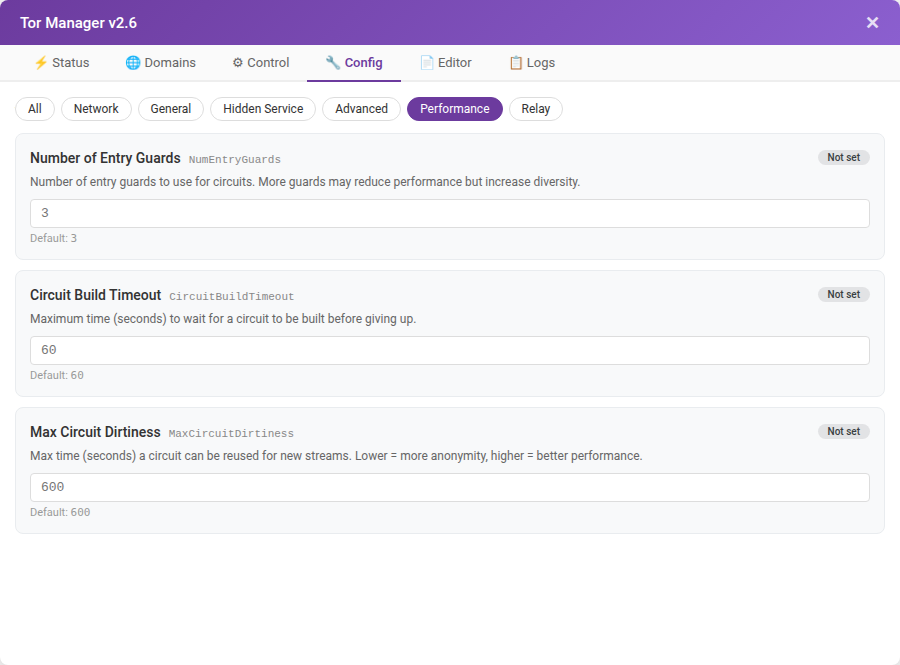This screenshot has width=900, height=665.
Task: Click the Circuit Build Timeout input
Action: coord(449,351)
